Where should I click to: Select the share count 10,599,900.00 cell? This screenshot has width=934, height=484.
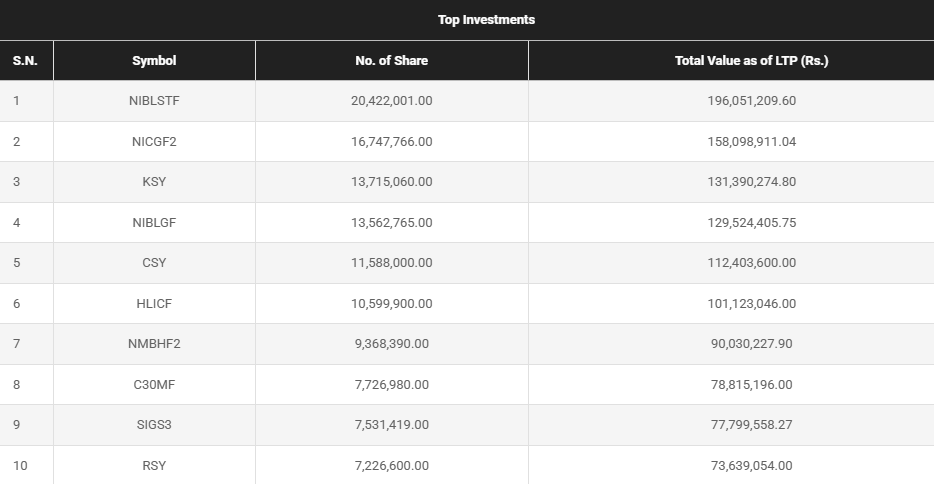coord(391,304)
